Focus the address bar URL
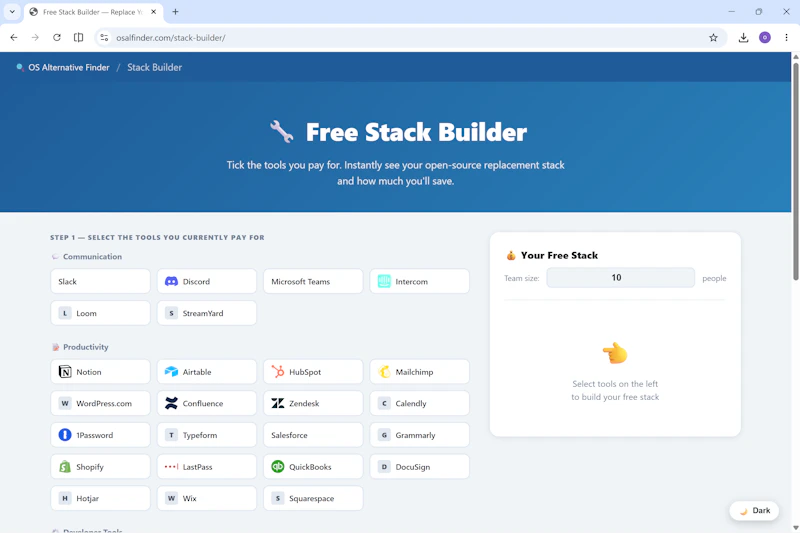The image size is (800, 533). coord(170,38)
